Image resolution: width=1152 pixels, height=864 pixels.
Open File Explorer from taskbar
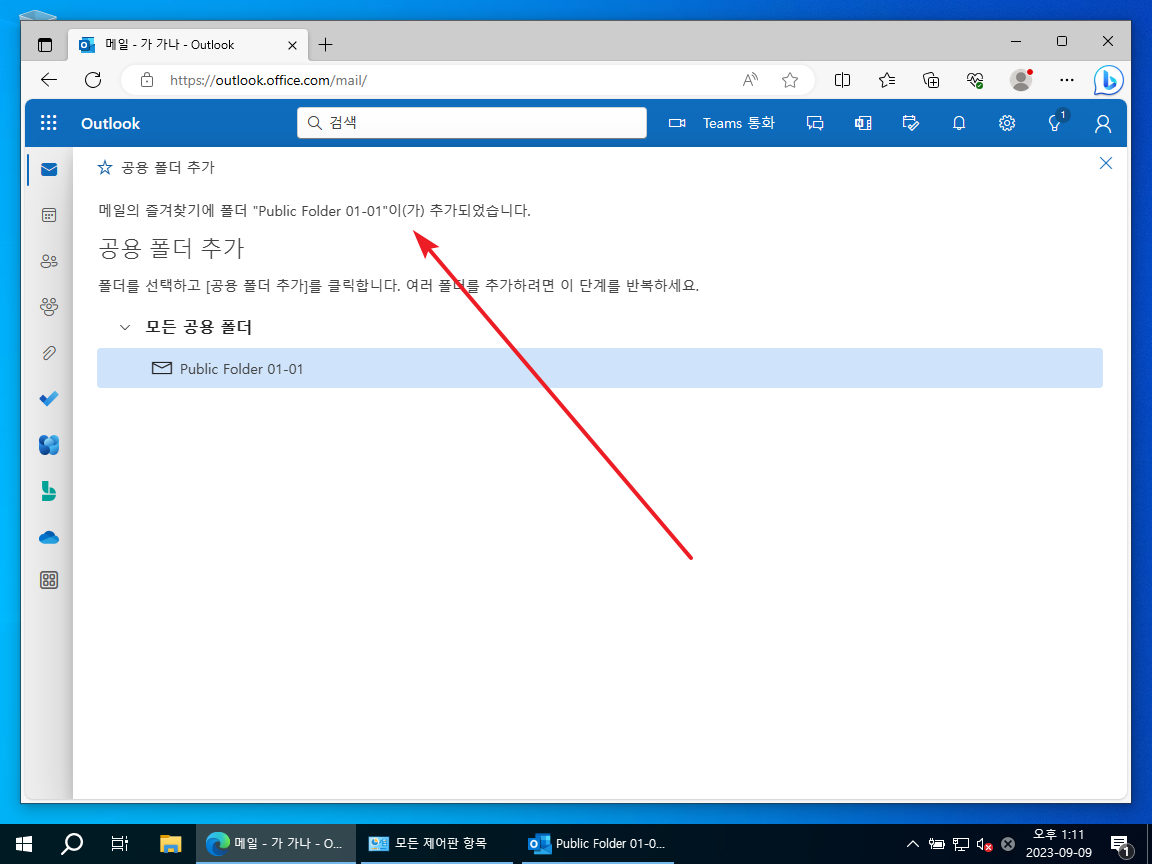coord(170,843)
